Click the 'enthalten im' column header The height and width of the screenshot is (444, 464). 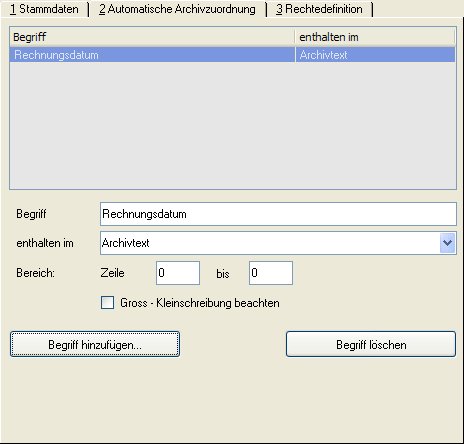click(x=375, y=37)
